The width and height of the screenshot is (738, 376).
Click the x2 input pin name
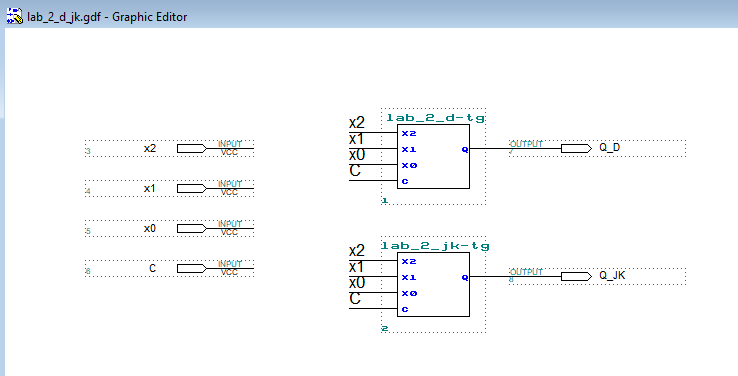click(150, 148)
